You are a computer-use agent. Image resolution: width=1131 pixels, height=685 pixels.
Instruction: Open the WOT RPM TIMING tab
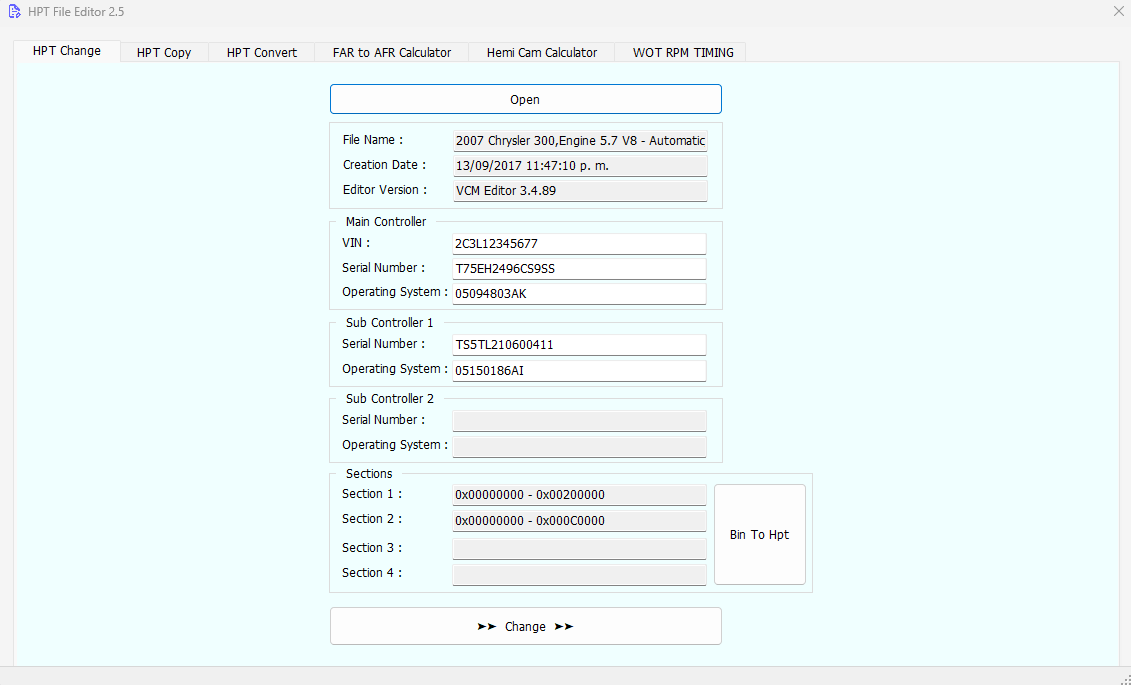683,52
